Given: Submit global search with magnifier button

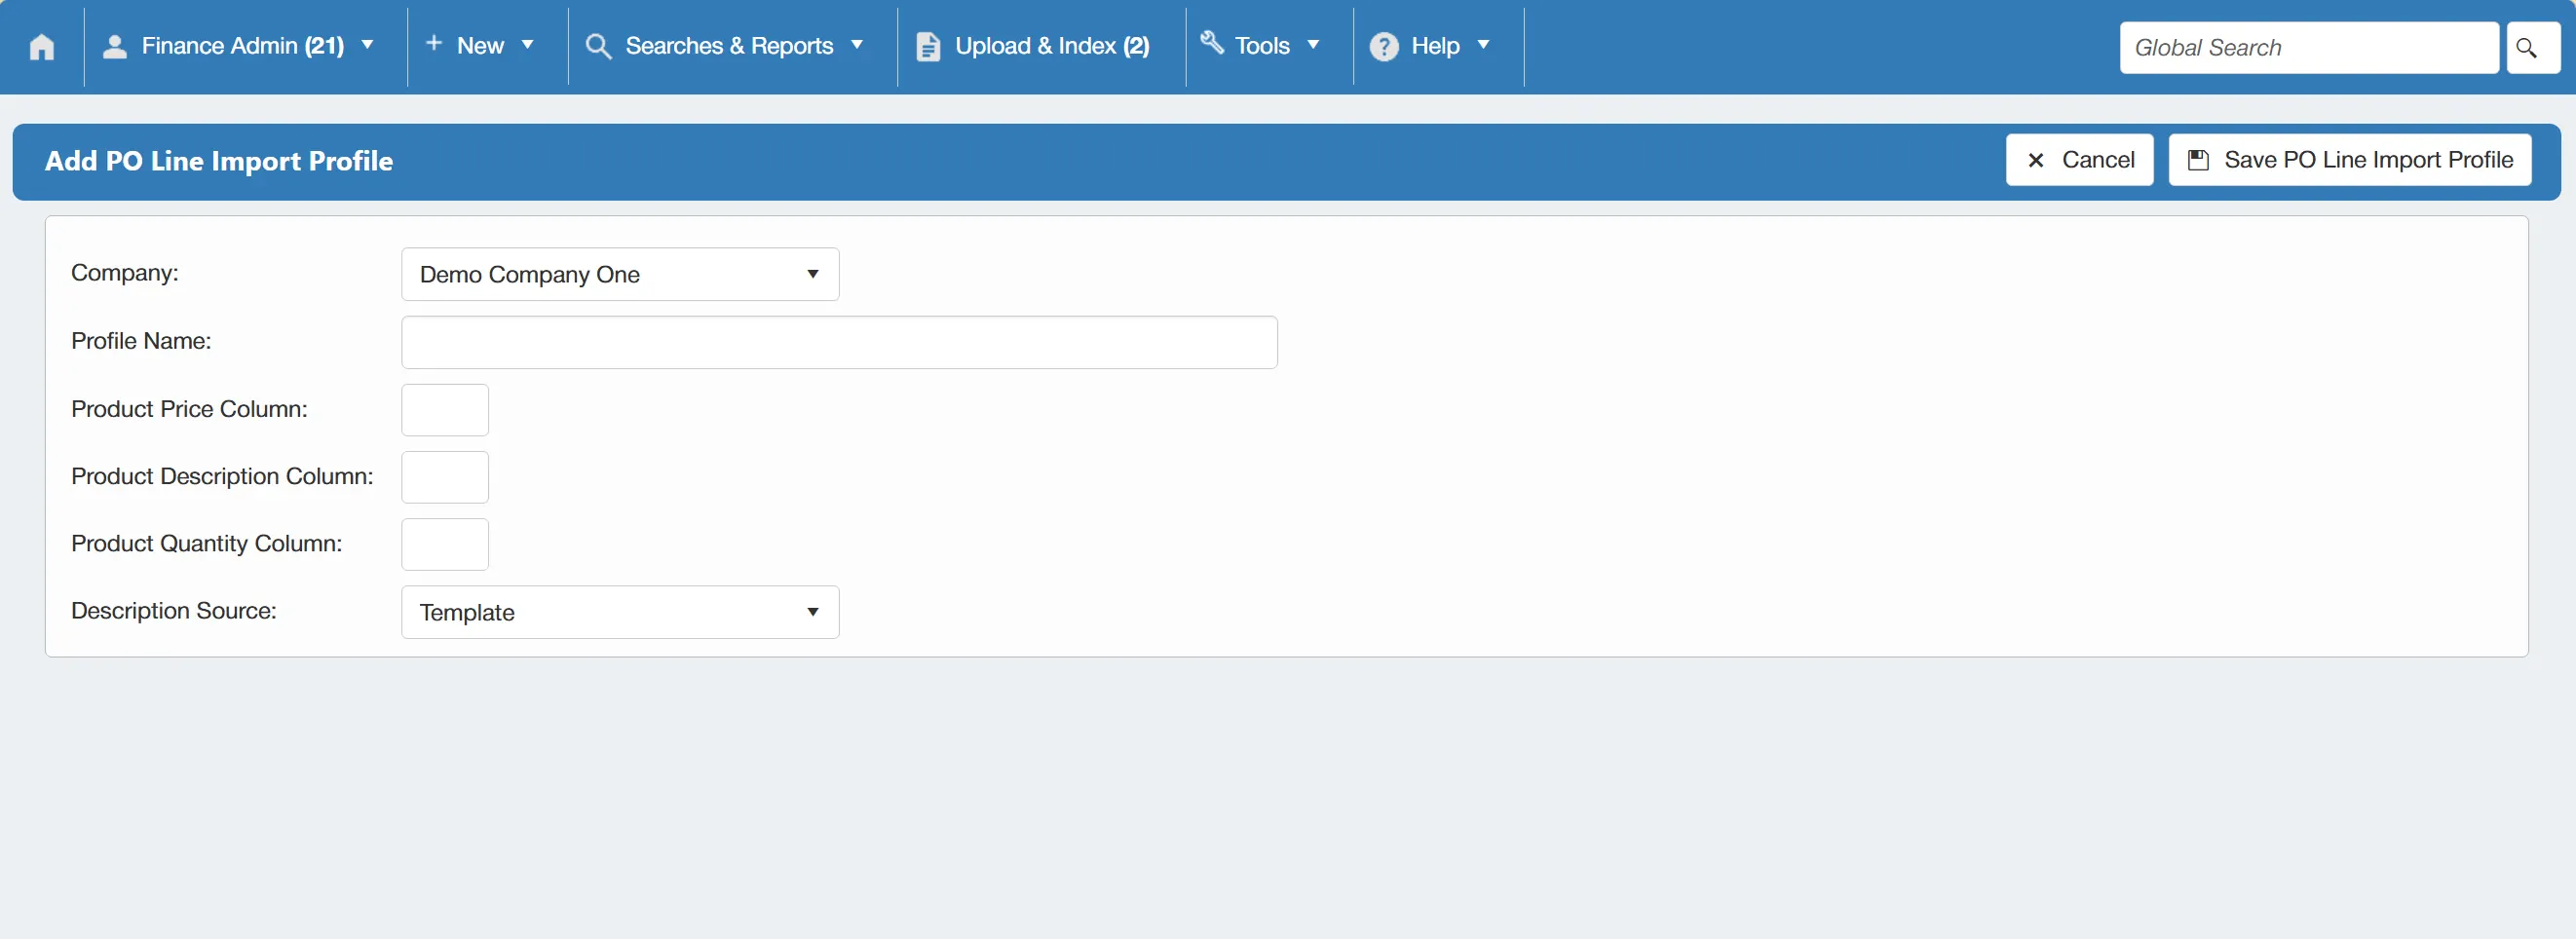Looking at the screenshot, I should pos(2532,48).
